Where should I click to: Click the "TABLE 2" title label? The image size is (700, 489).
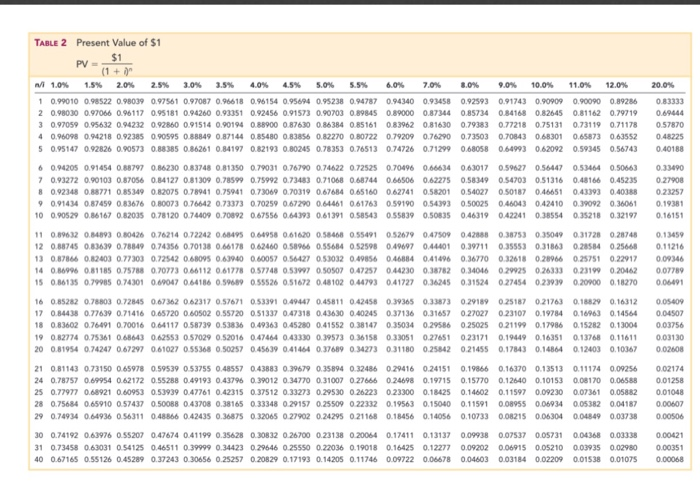tap(50, 43)
